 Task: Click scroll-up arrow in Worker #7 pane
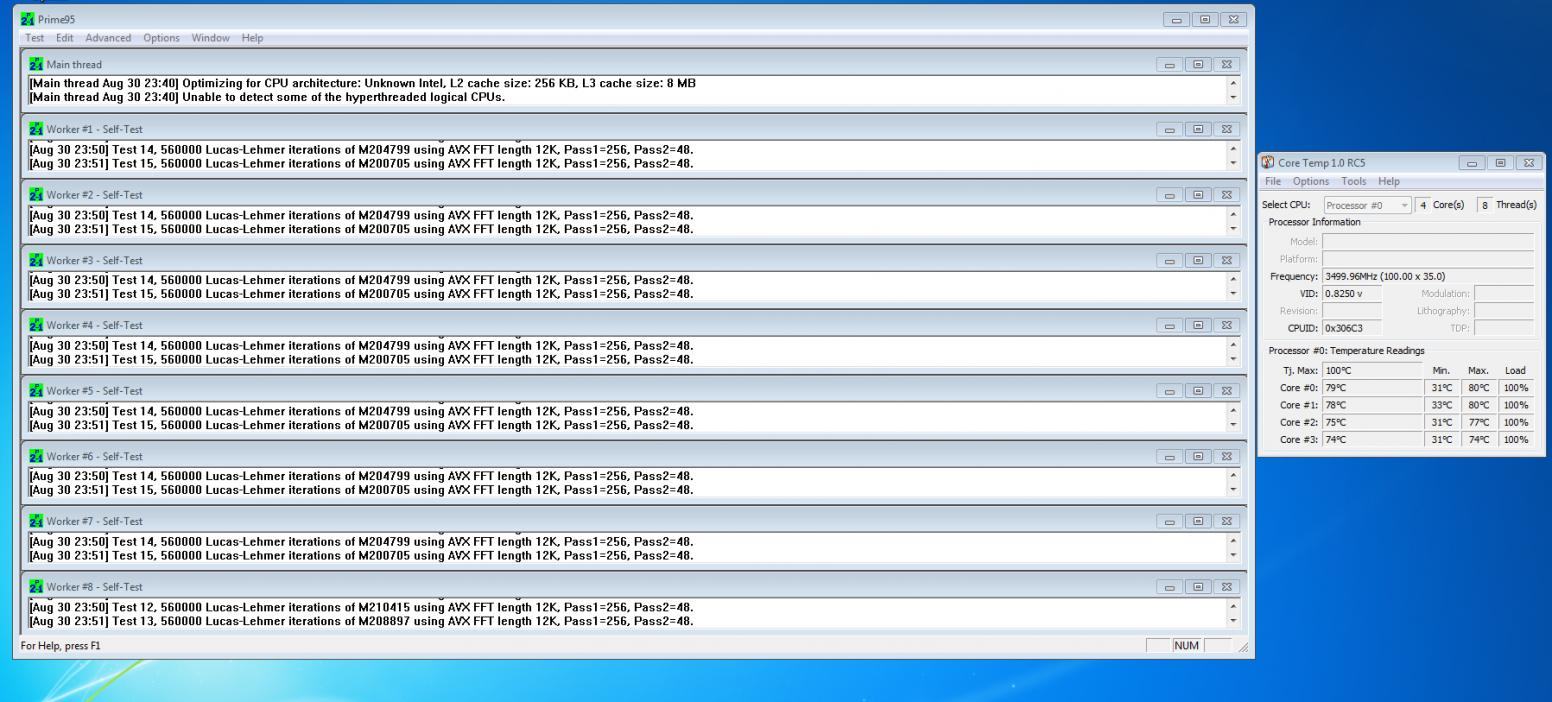[1232, 541]
